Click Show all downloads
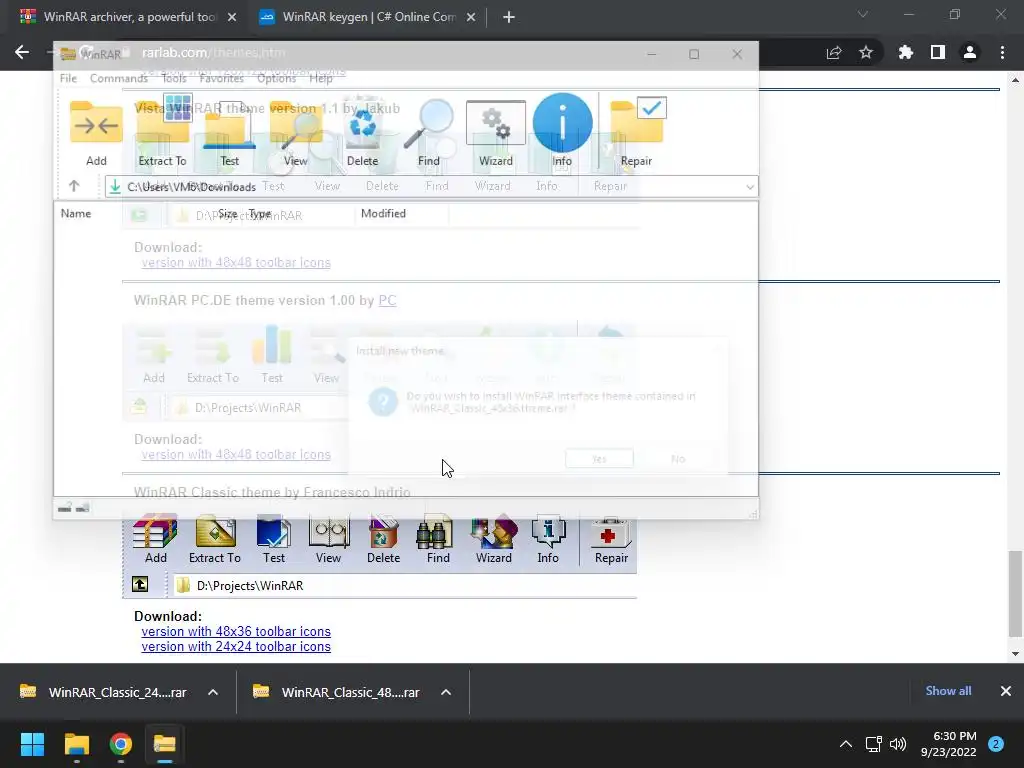Screen dimensions: 1024x768 click(x=948, y=691)
